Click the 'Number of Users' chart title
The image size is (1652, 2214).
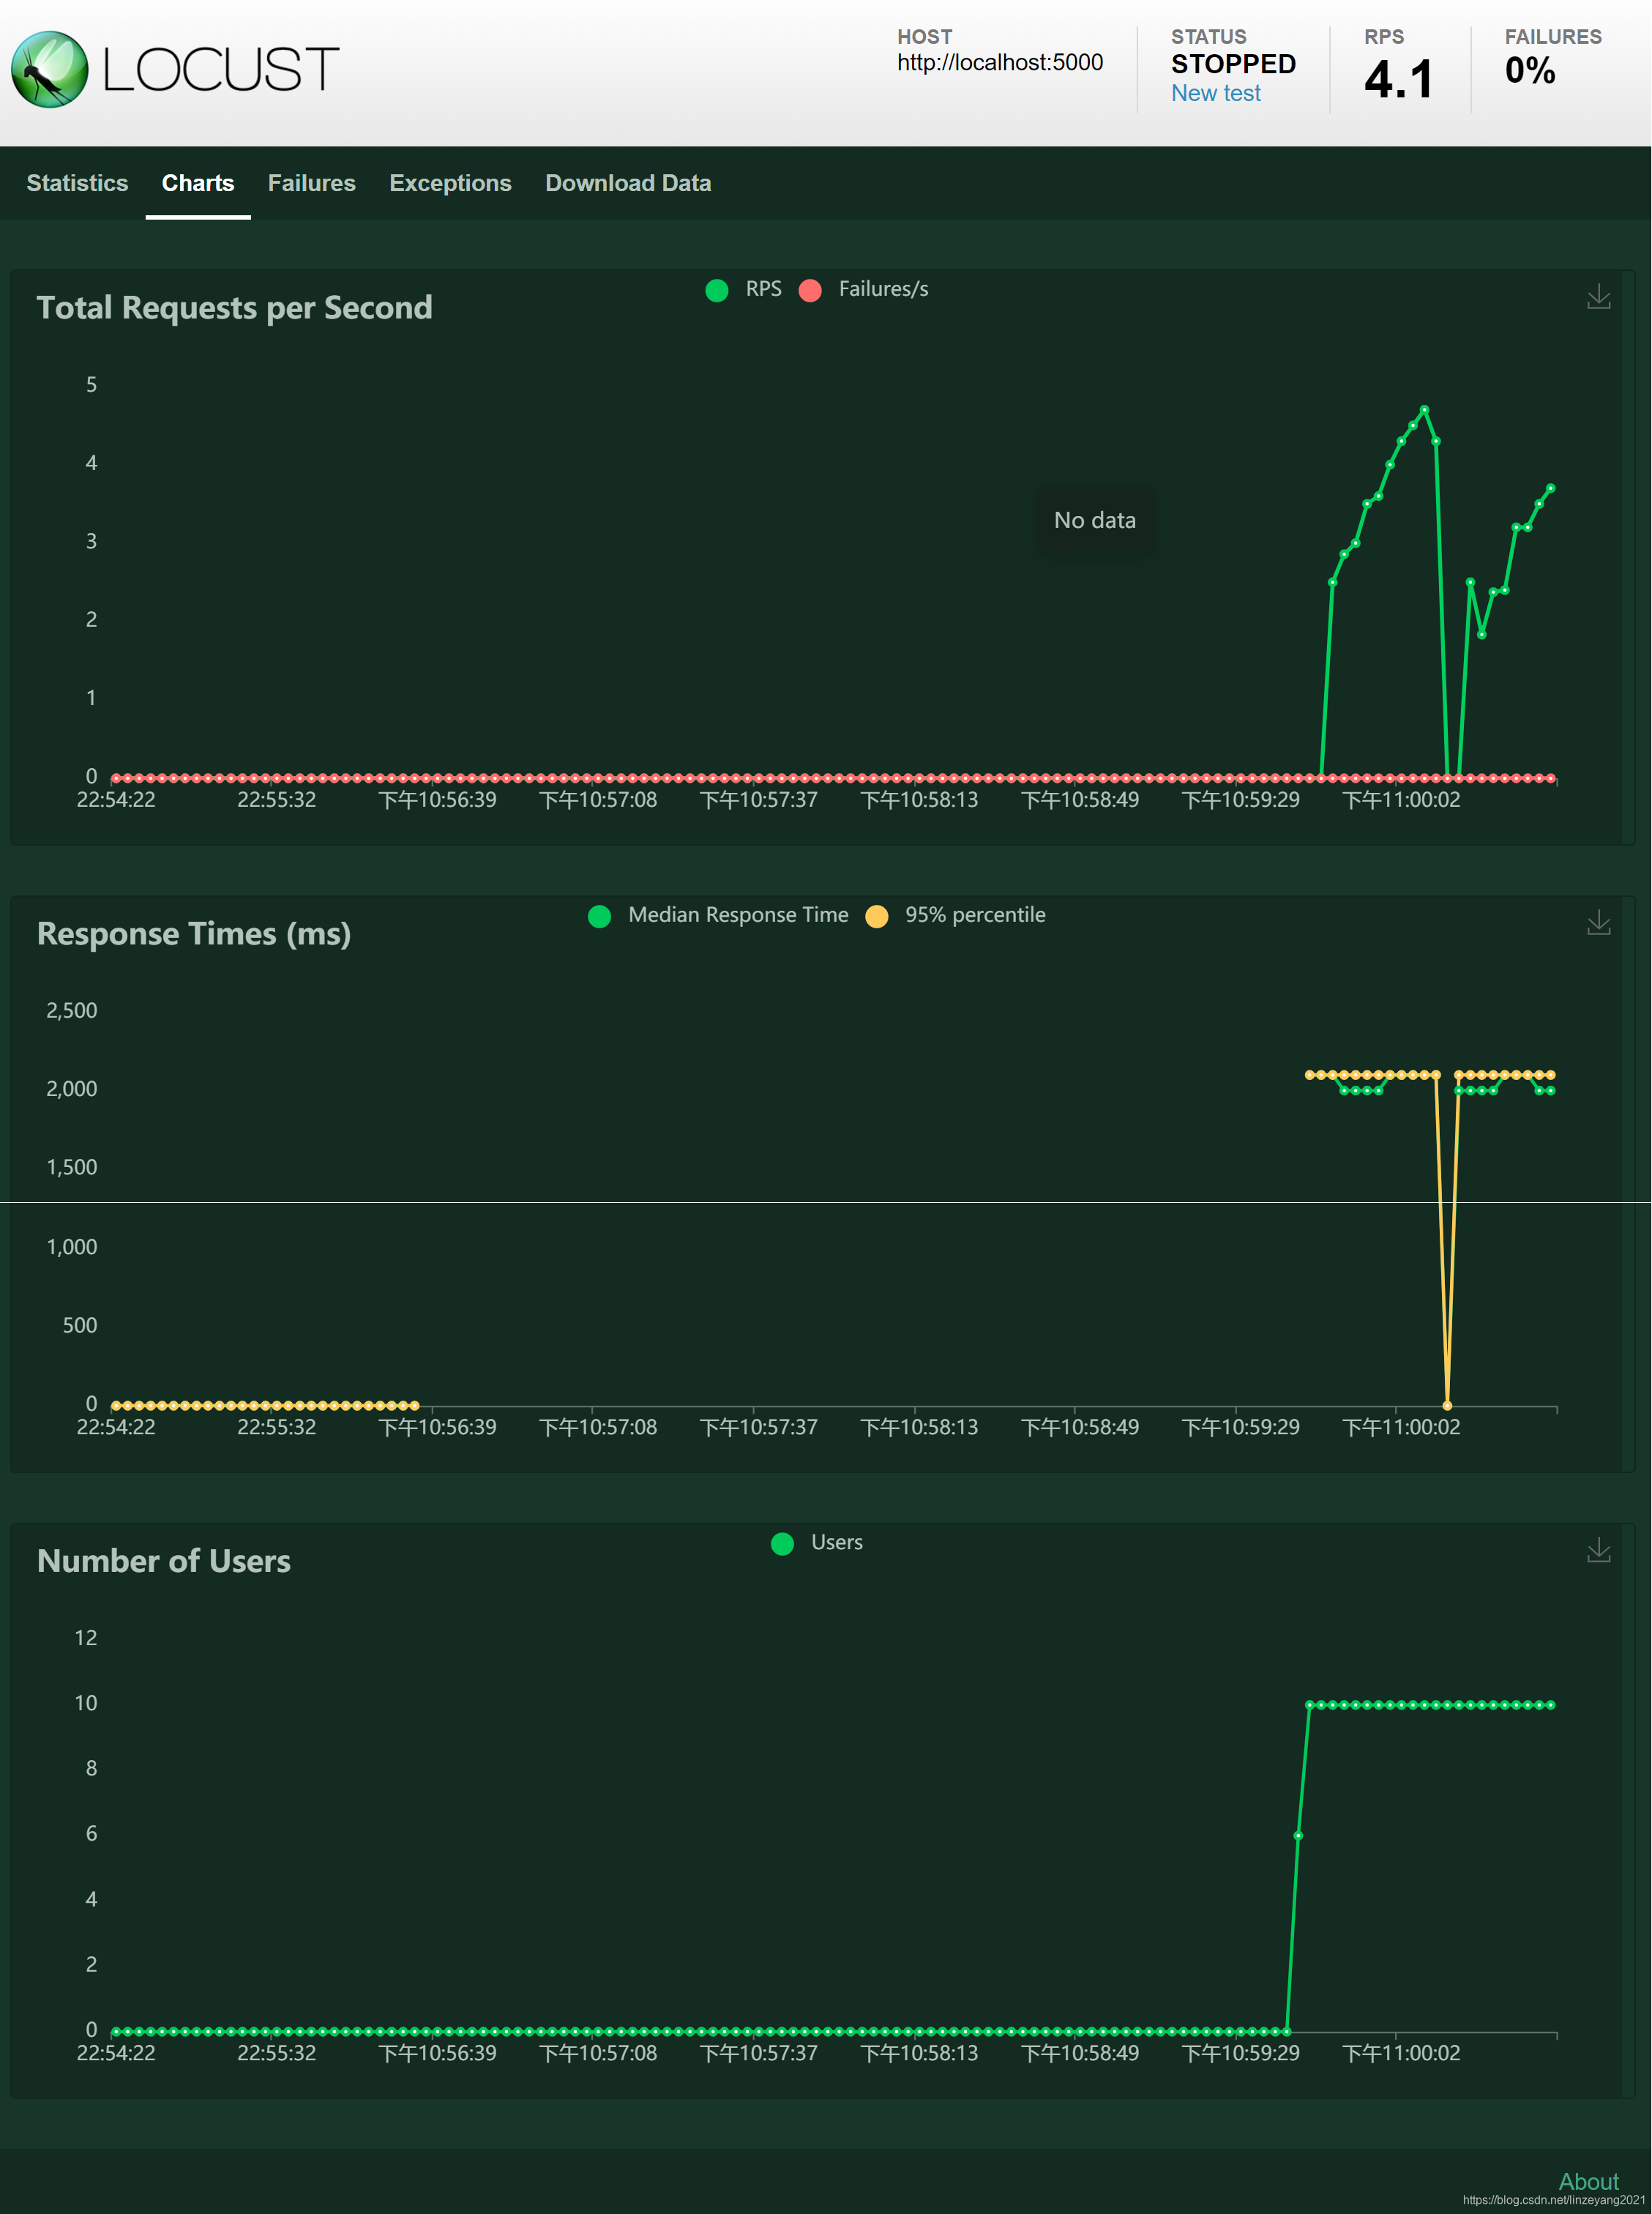pos(164,1561)
